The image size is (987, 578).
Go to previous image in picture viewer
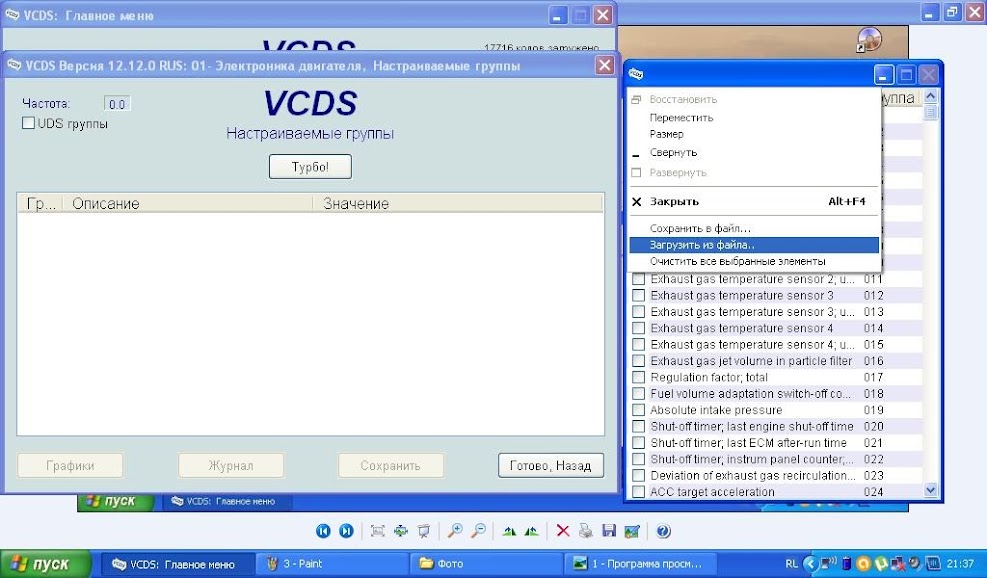pos(323,531)
